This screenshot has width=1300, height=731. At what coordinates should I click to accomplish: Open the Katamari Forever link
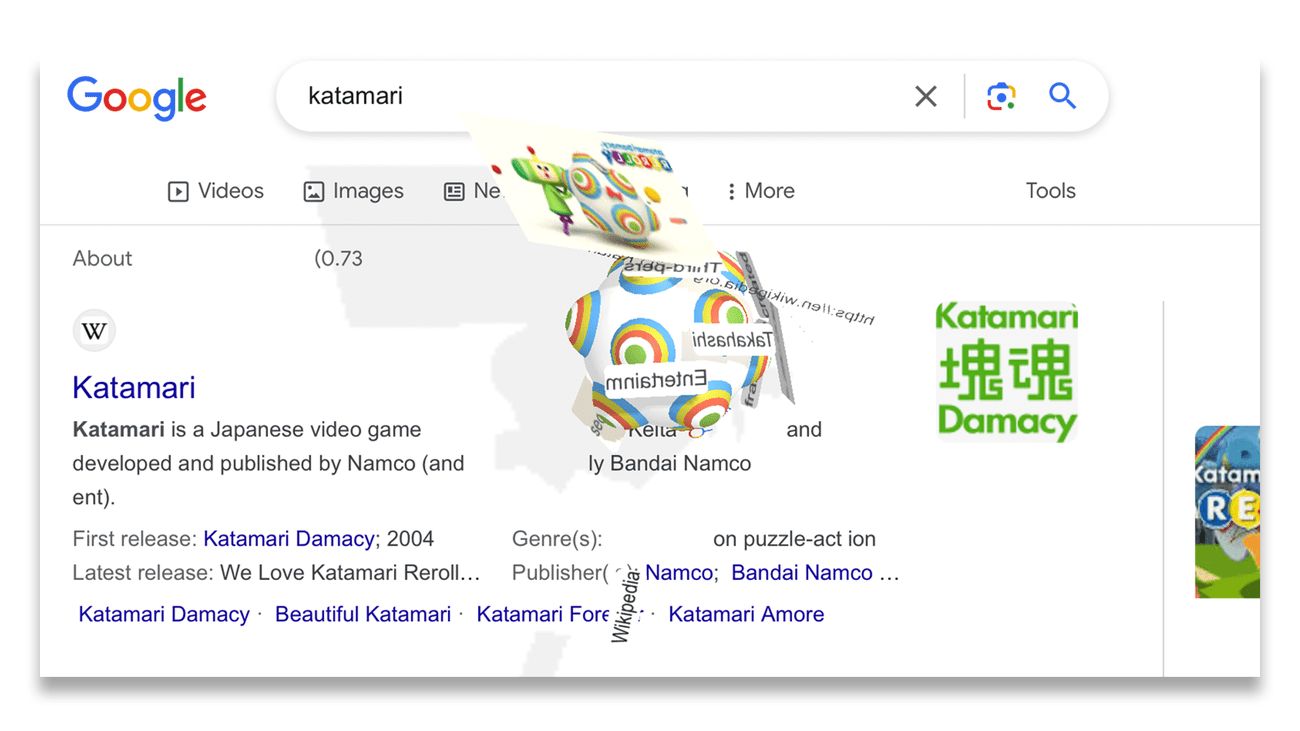pyautogui.click(x=551, y=613)
